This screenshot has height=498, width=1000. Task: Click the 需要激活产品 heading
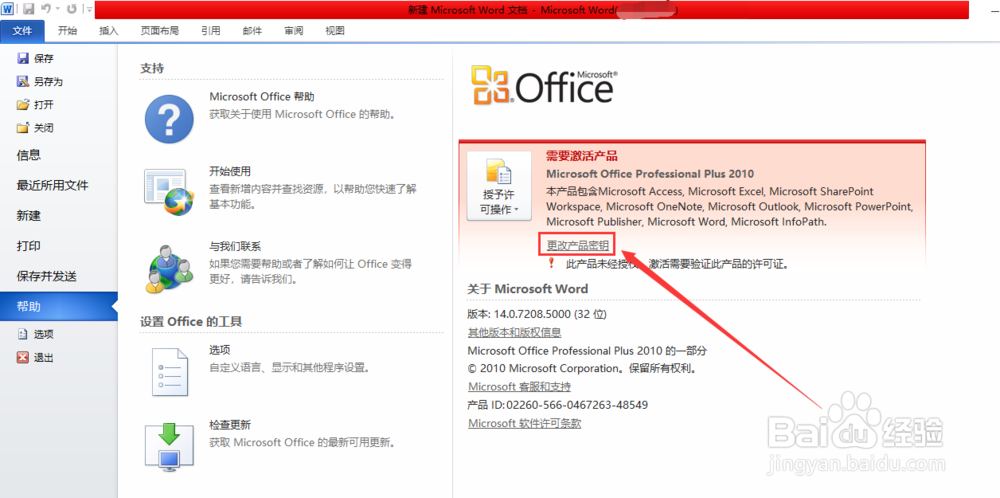tap(582, 156)
